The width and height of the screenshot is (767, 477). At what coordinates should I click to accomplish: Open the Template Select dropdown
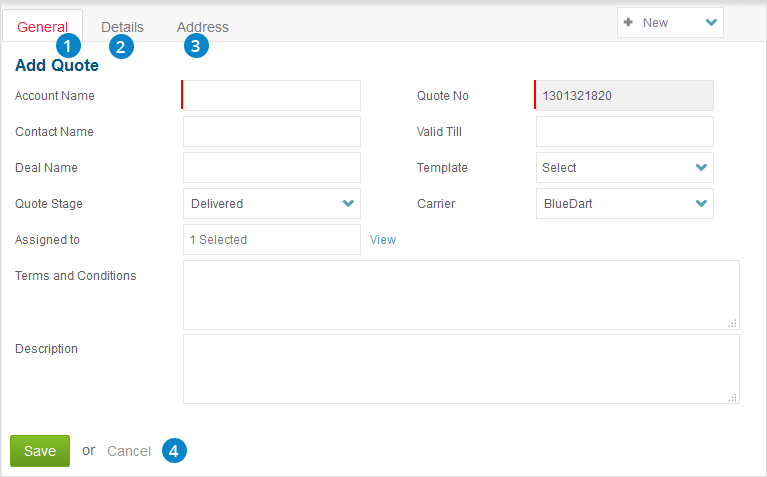(x=625, y=167)
